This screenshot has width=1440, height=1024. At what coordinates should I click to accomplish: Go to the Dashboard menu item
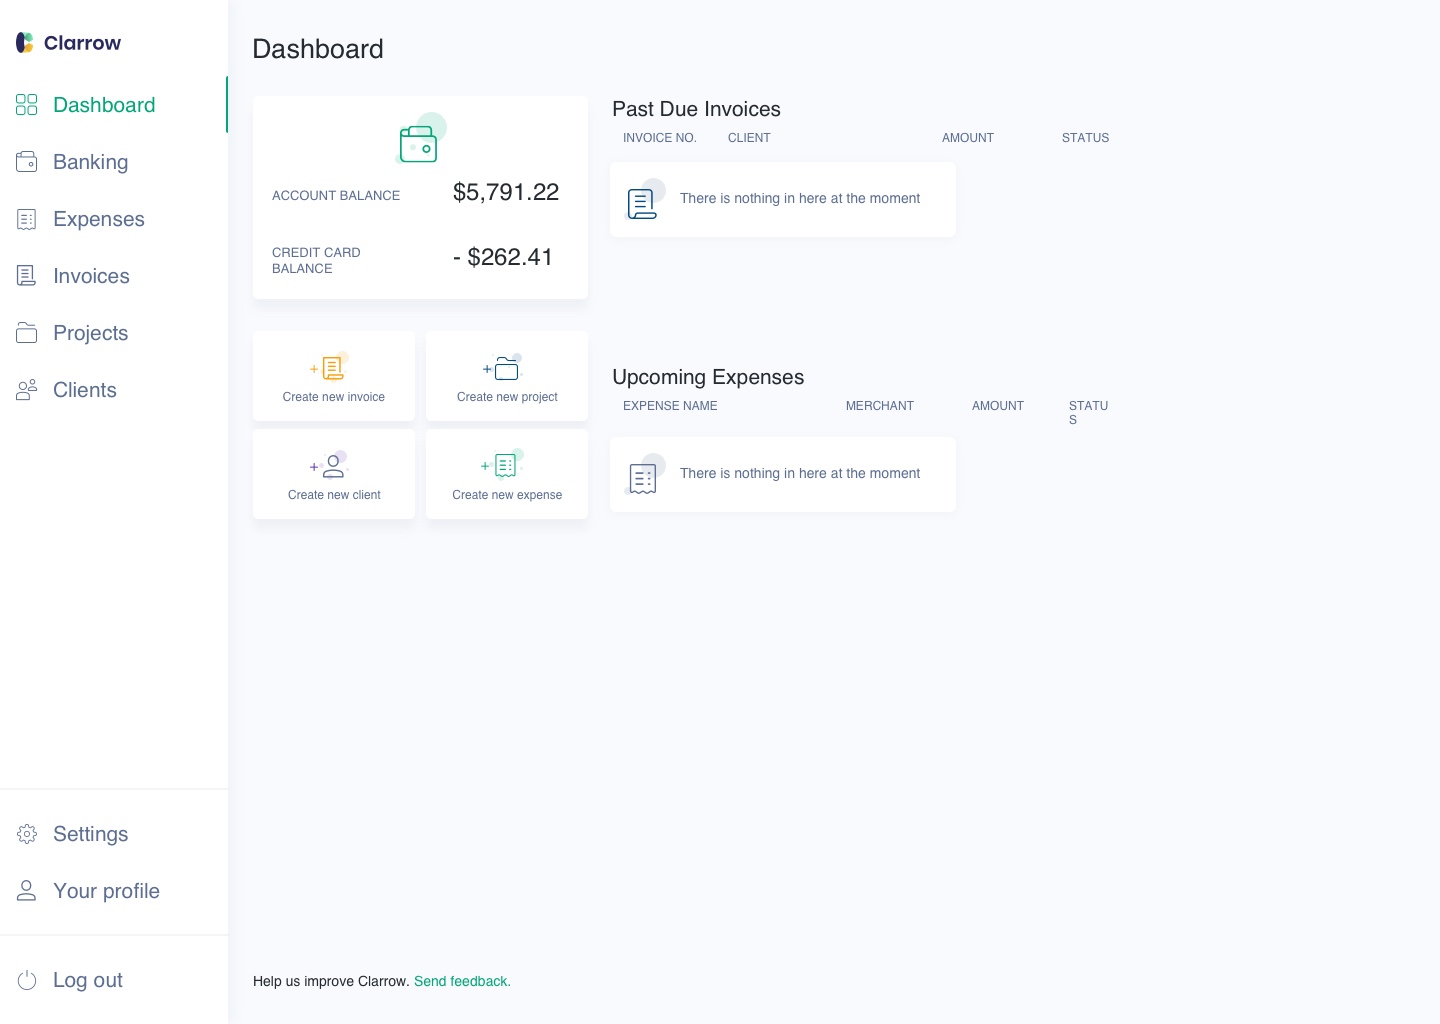[x=104, y=105]
